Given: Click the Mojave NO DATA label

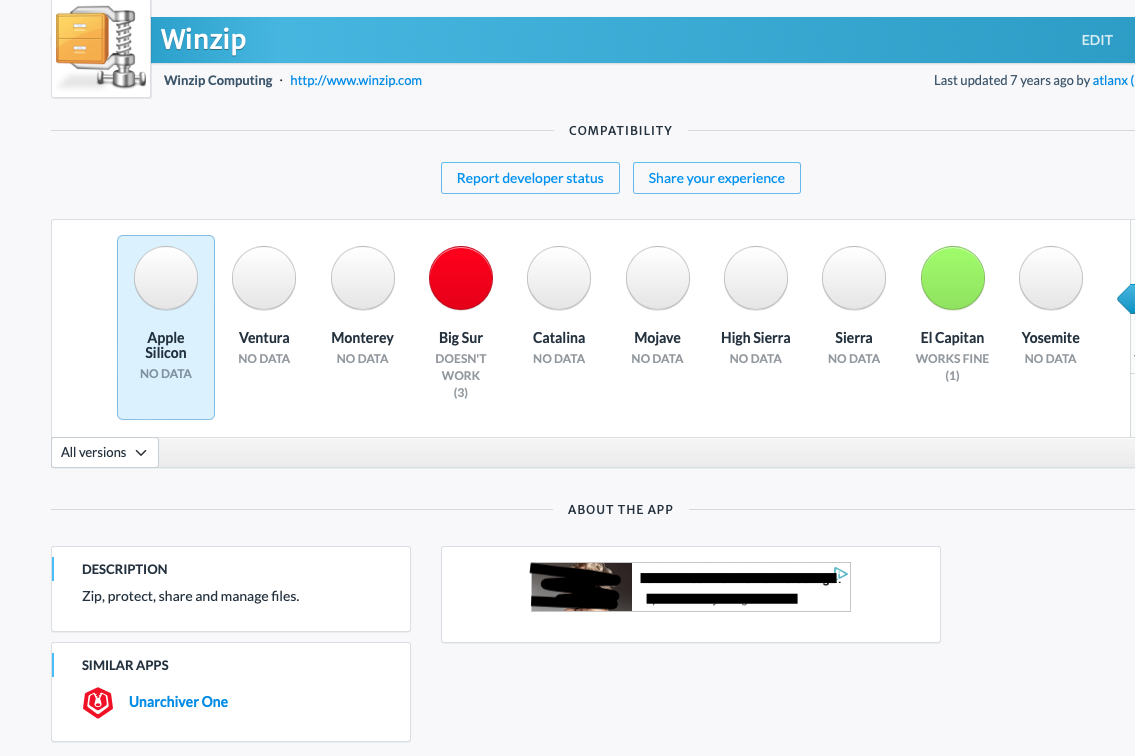Looking at the screenshot, I should click(x=657, y=358).
